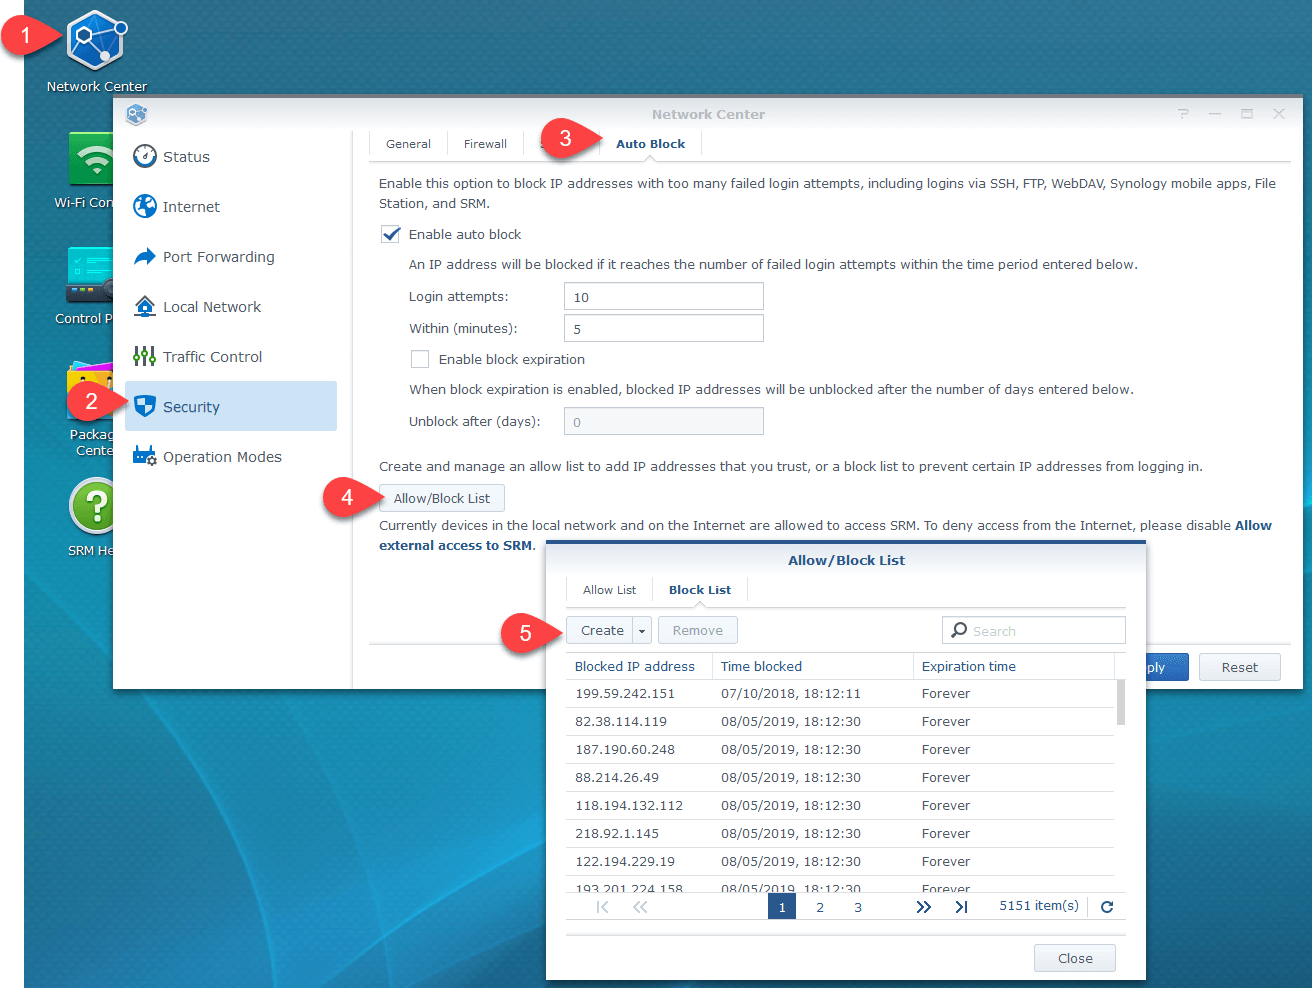This screenshot has height=988, width=1312.
Task: Enable block expiration checkbox
Action: pyautogui.click(x=420, y=359)
